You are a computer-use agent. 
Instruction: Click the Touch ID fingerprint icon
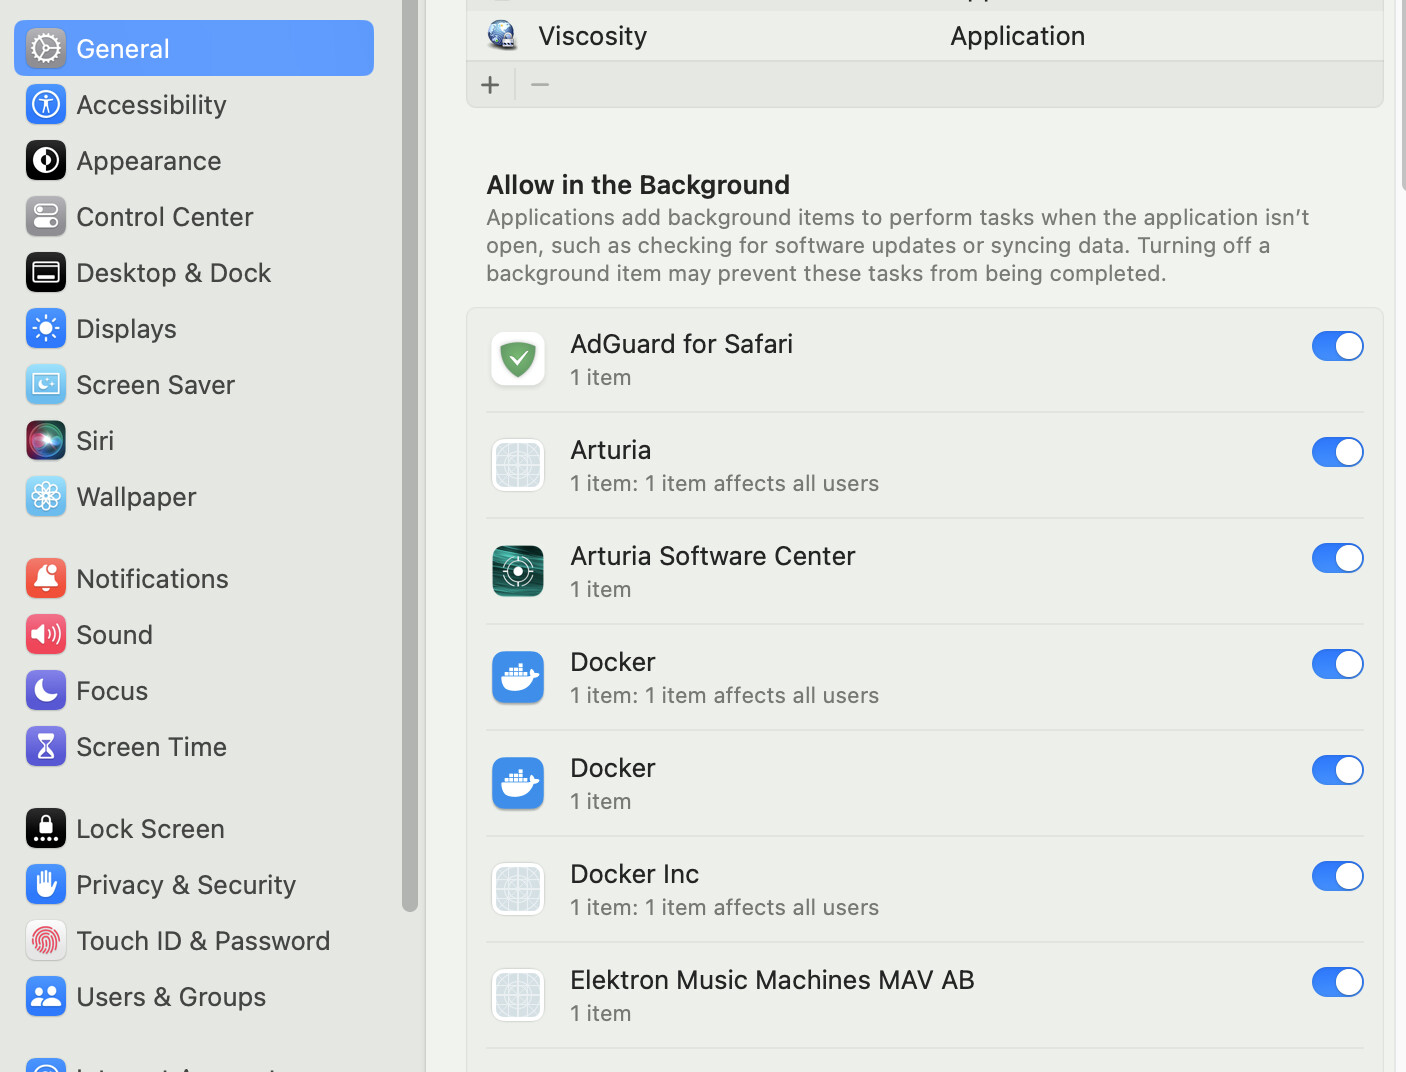pos(45,940)
